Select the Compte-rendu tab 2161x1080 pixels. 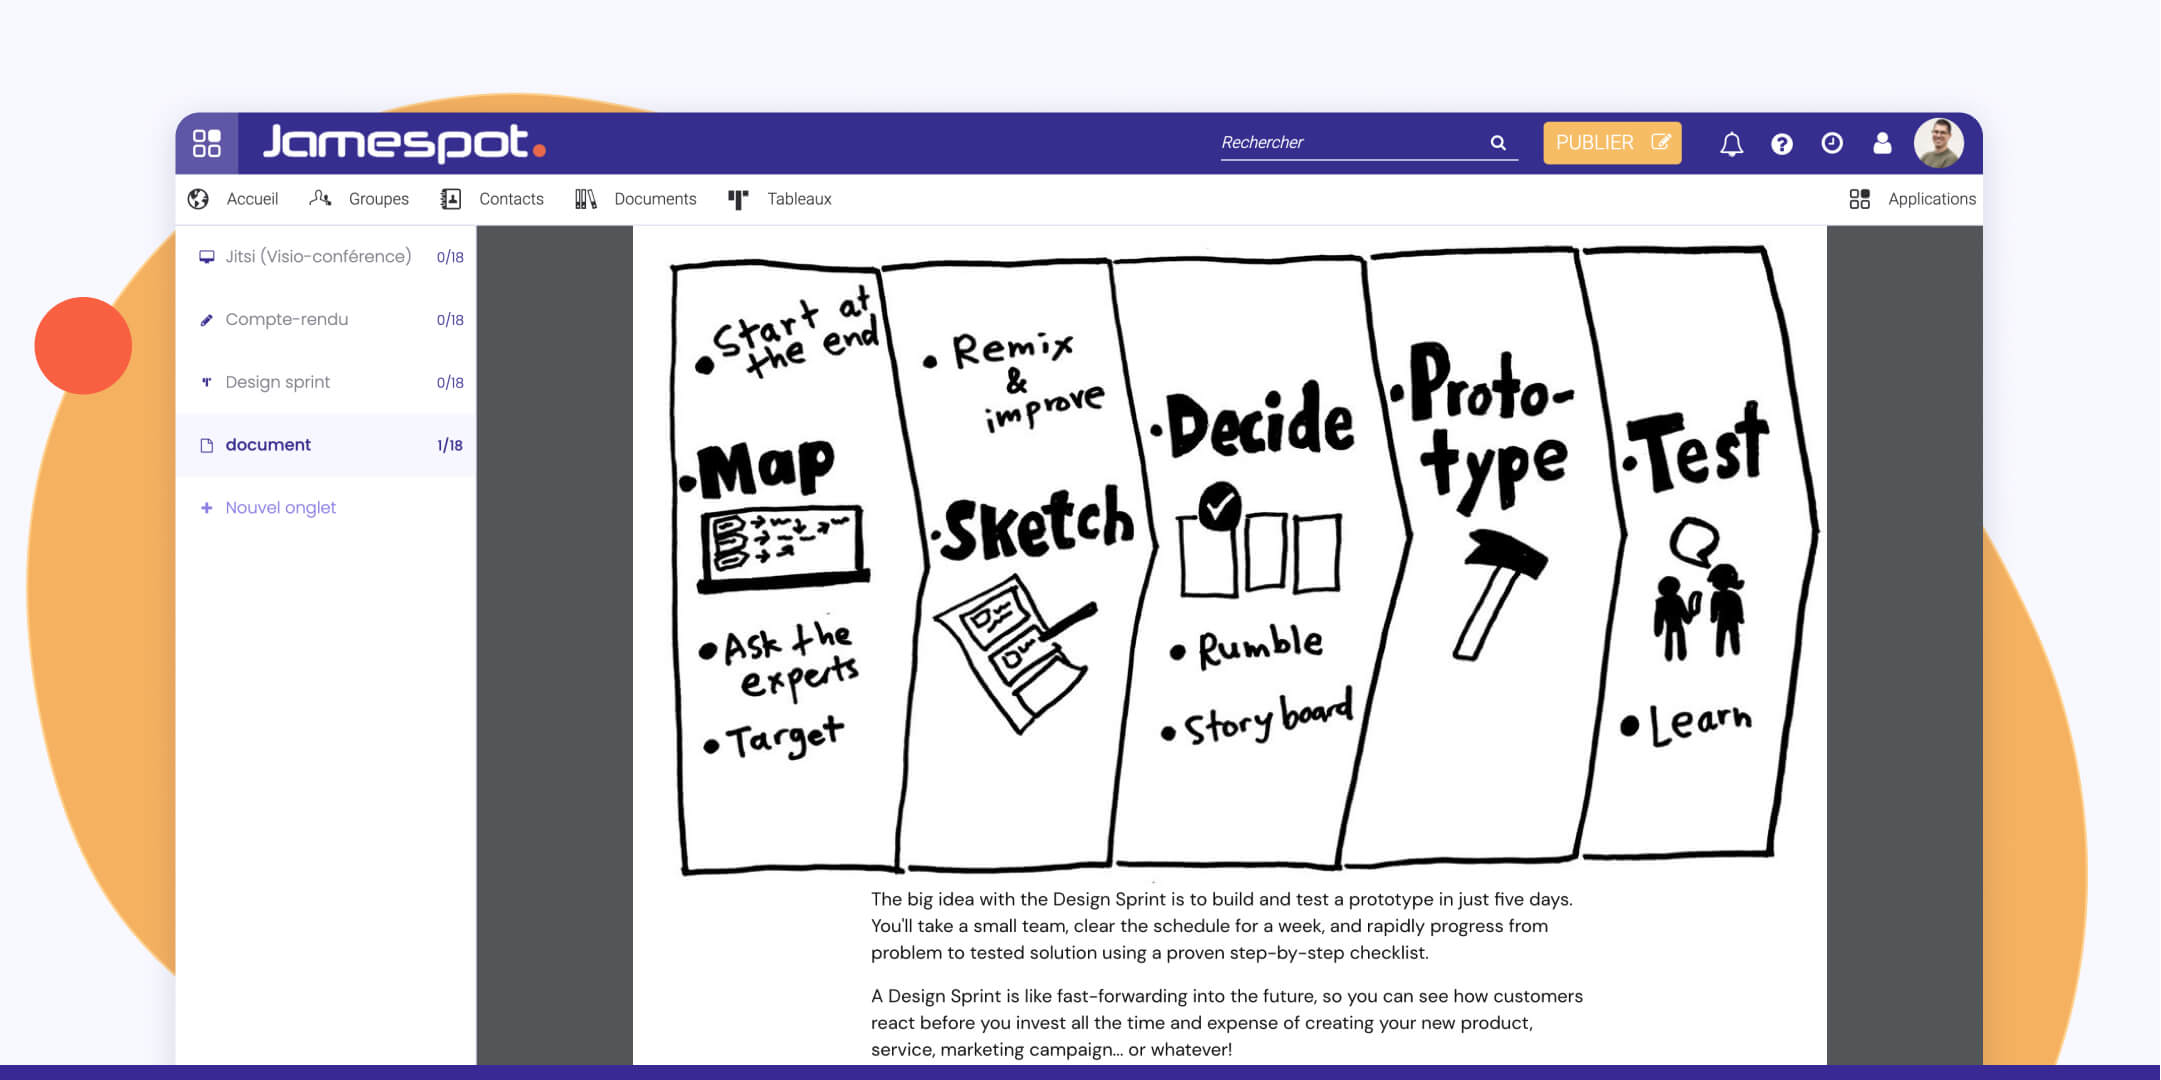pyautogui.click(x=326, y=319)
